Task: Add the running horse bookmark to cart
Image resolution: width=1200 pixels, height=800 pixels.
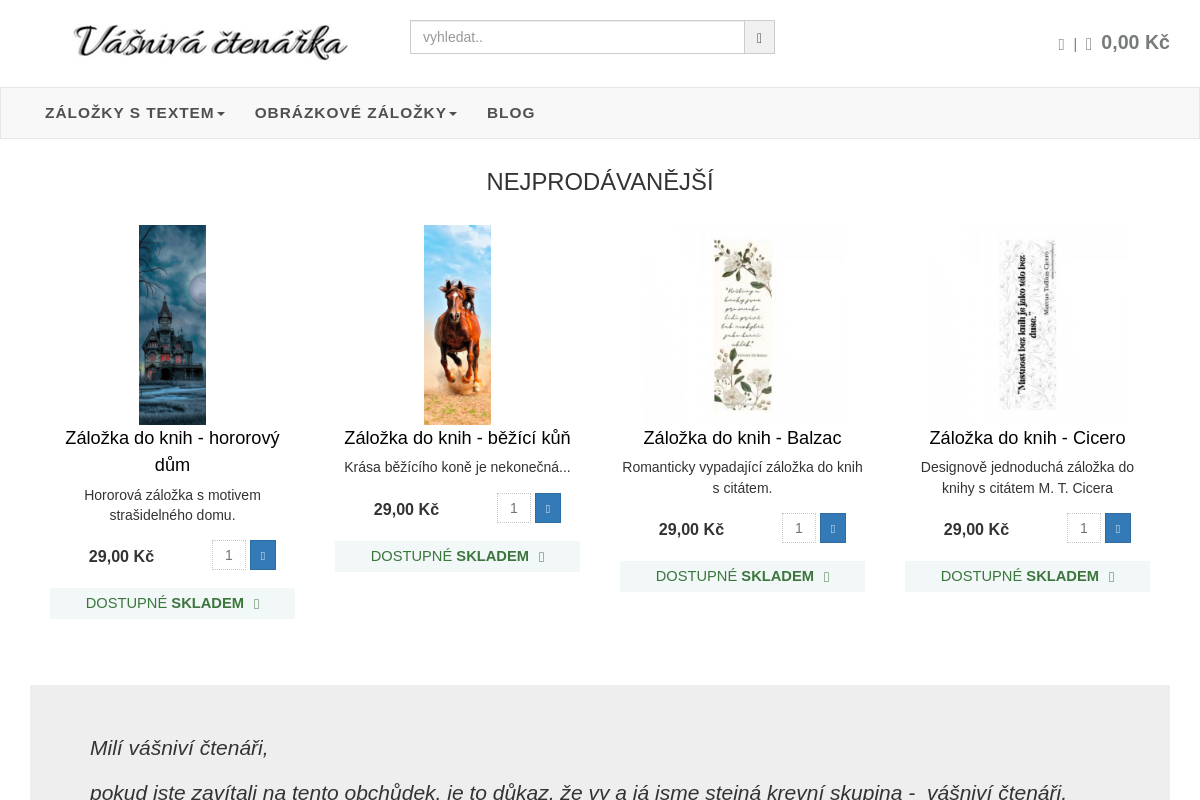Action: tap(548, 508)
